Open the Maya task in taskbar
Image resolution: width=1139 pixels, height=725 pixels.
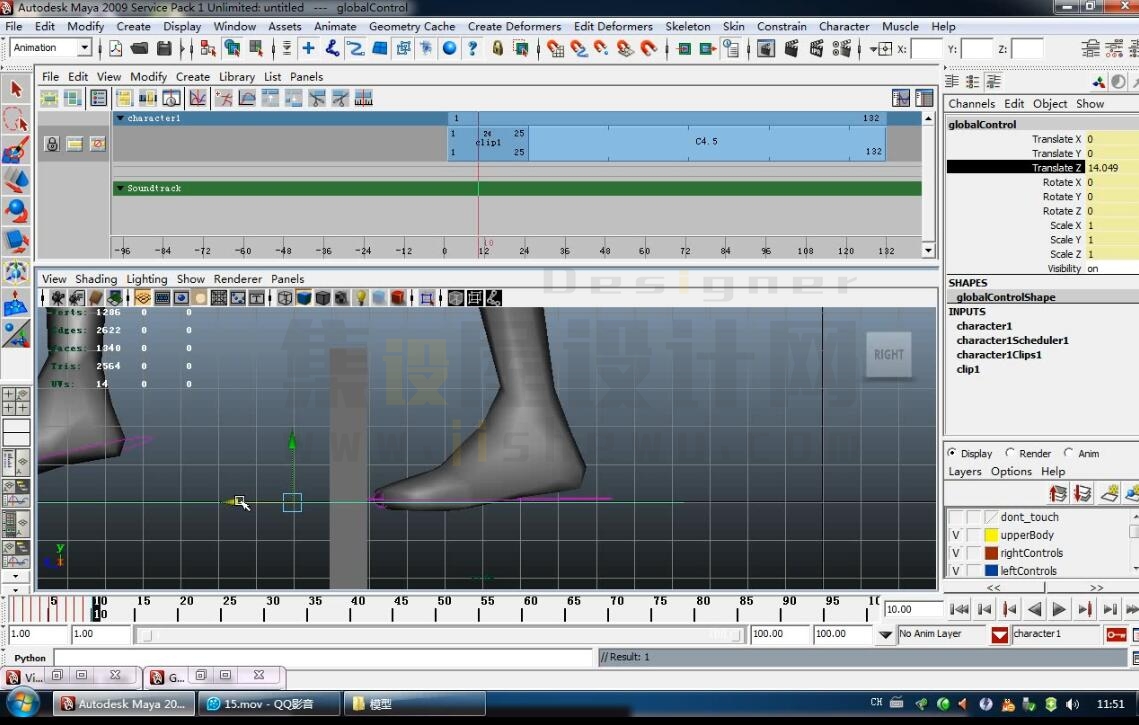click(123, 703)
